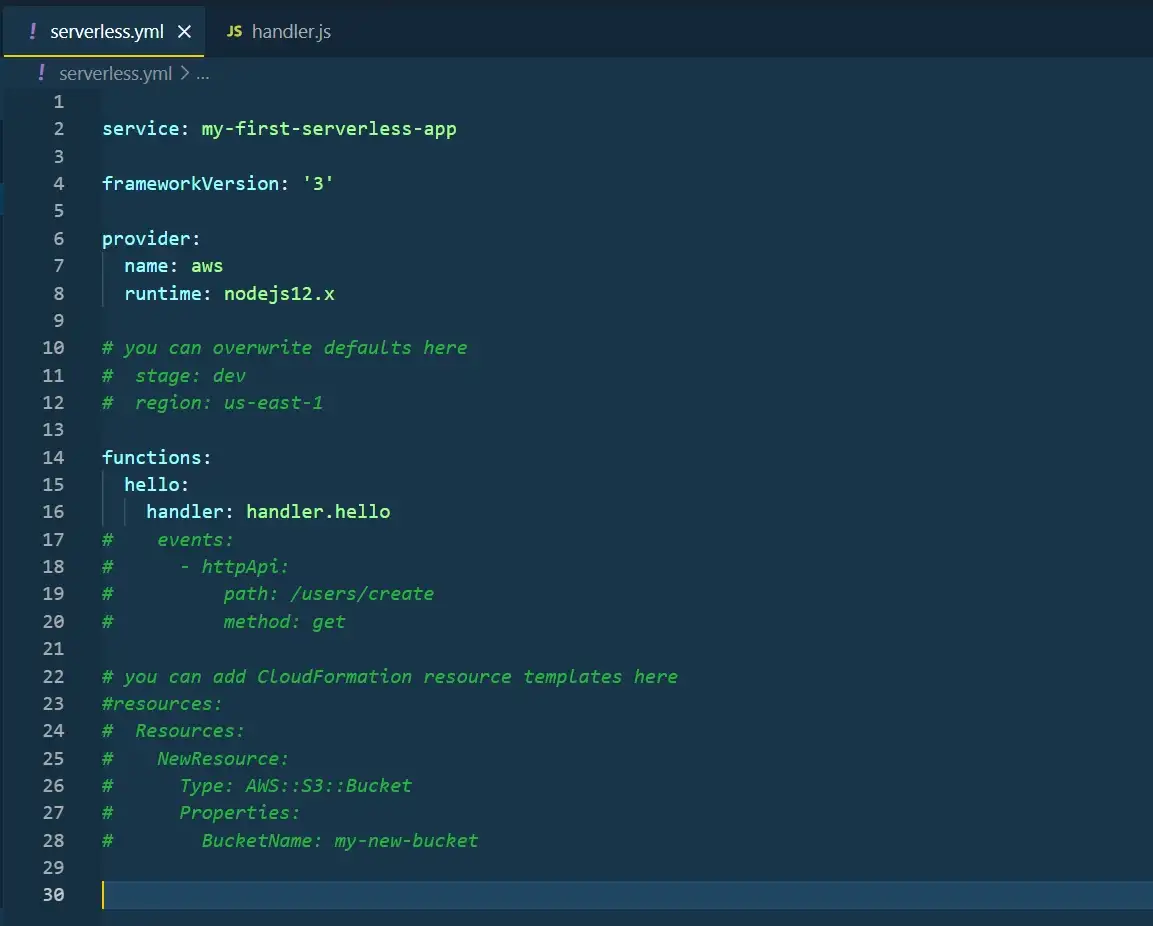
Task: Click the commented '/users/create' path
Action: pos(361,594)
